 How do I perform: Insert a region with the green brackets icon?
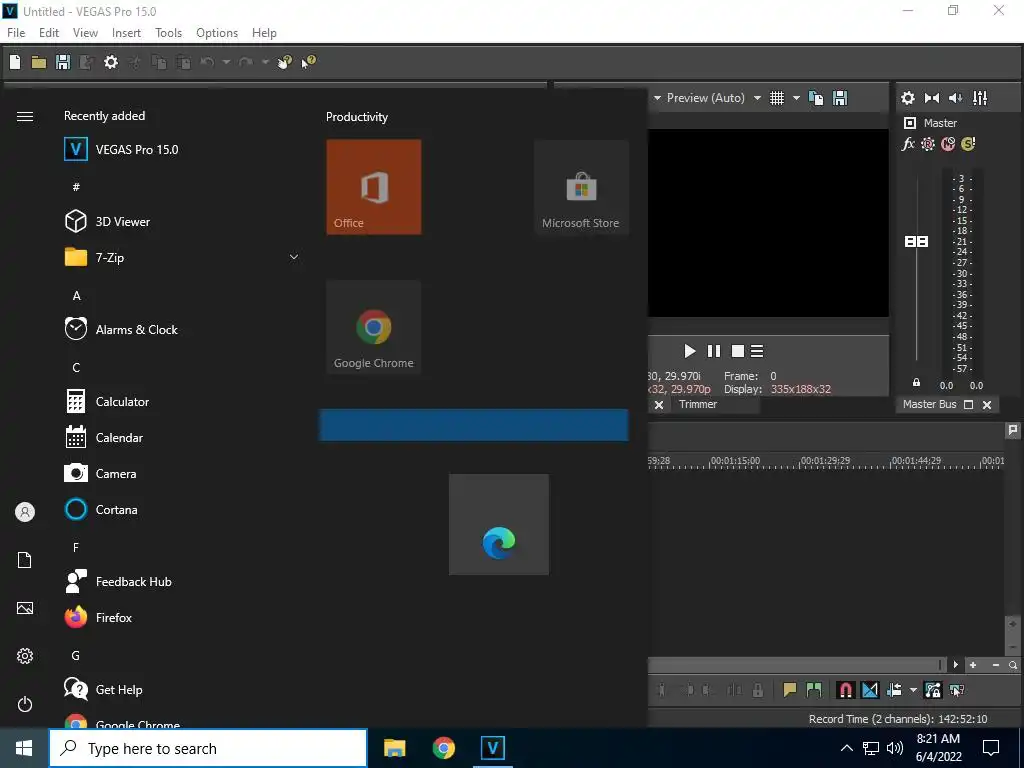tap(814, 690)
